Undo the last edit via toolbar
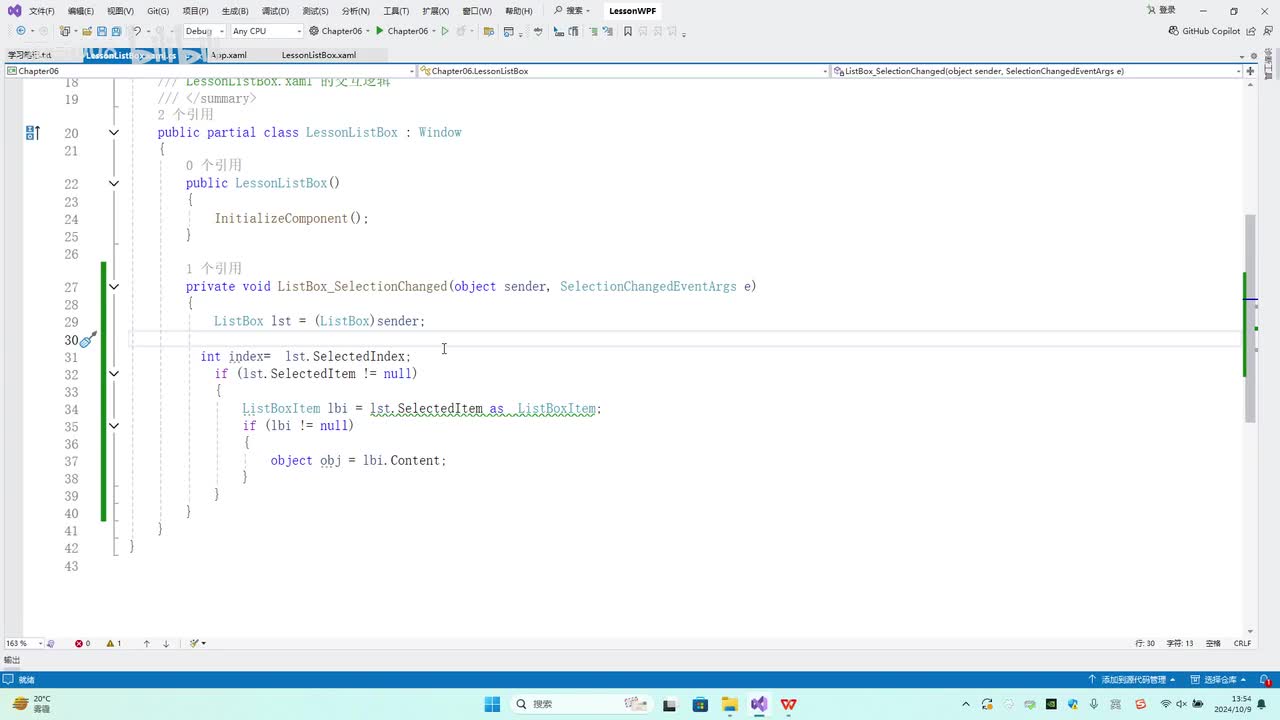Viewport: 1280px width, 720px height. (x=137, y=31)
